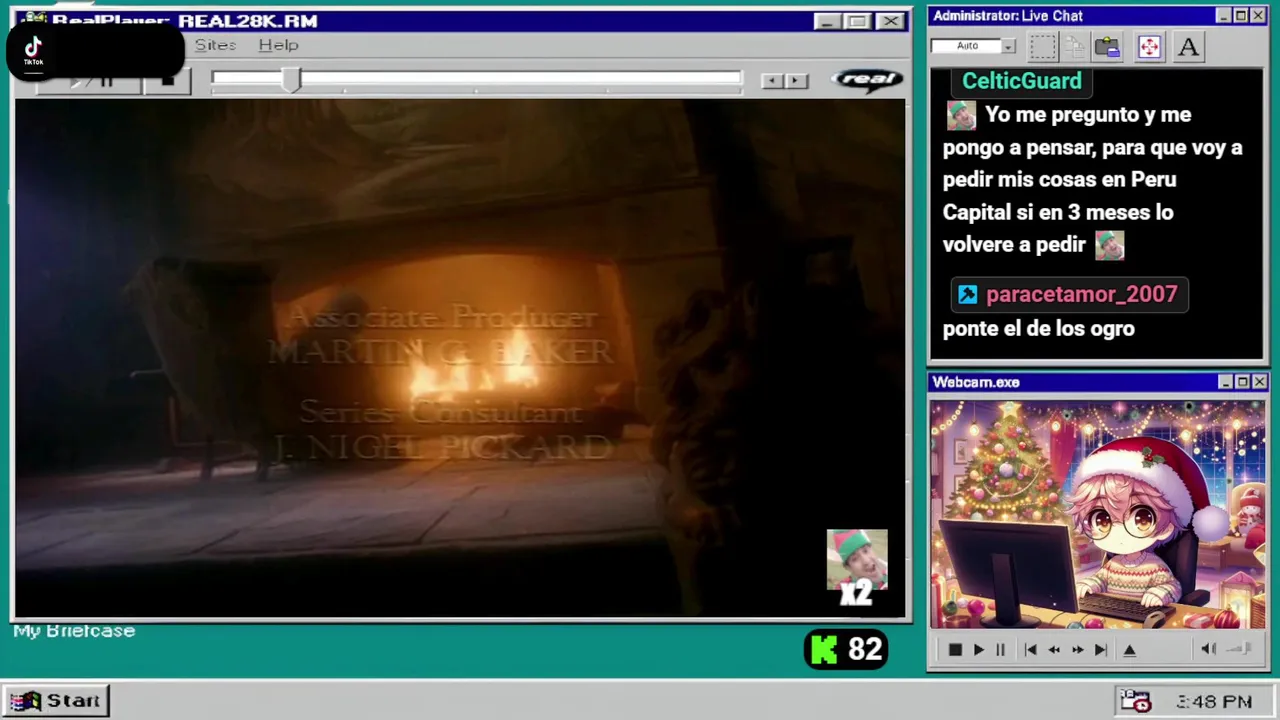
Task: Click the Webcam.exe skip to end button
Action: pos(1101,650)
